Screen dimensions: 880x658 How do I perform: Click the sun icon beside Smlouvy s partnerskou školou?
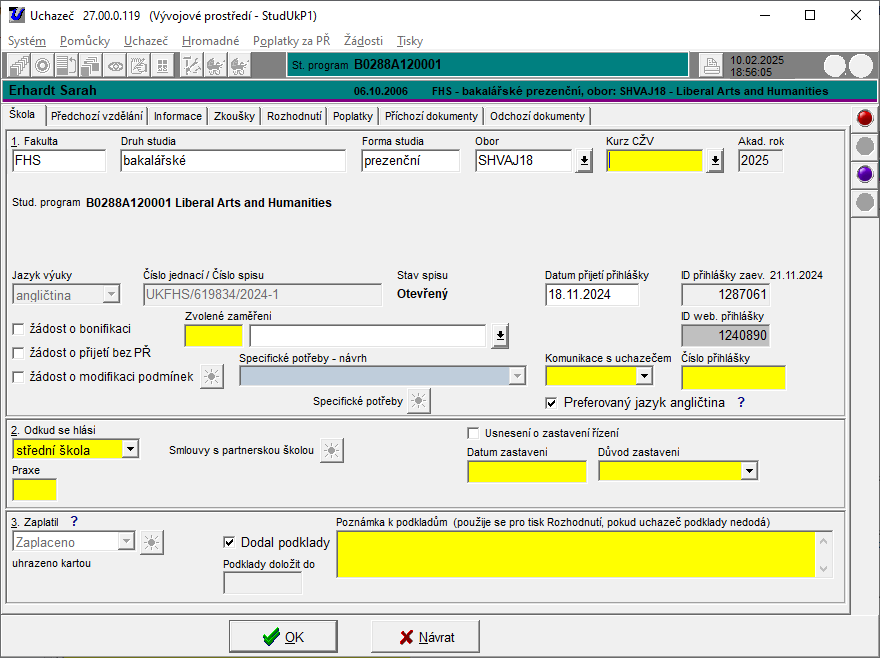(x=331, y=450)
